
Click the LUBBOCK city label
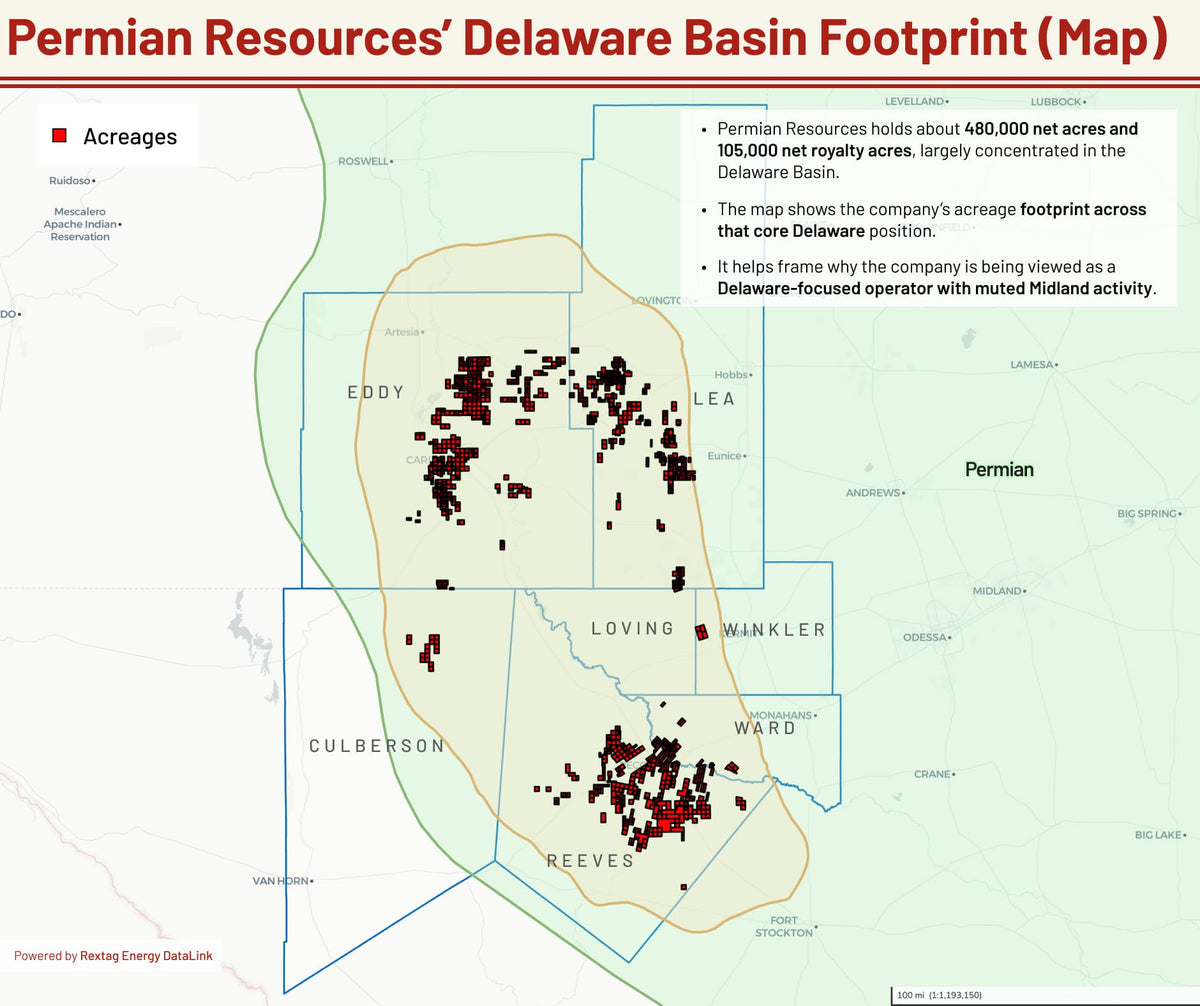1056,101
